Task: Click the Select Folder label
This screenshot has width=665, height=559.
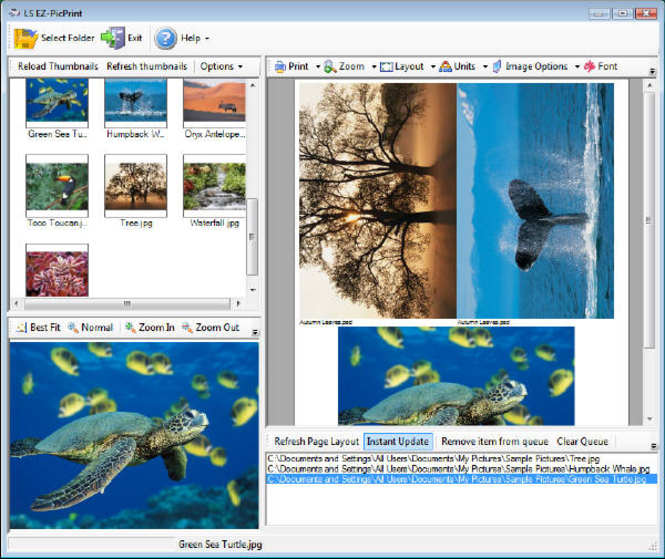Action: 67,38
